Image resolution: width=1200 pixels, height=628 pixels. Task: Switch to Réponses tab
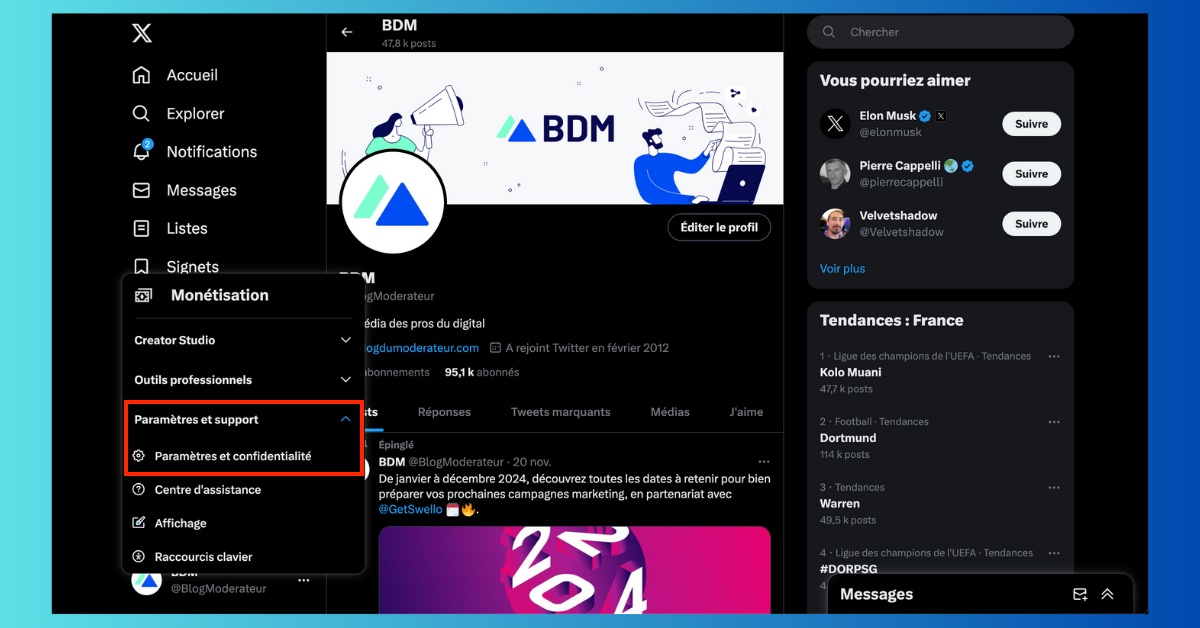444,412
